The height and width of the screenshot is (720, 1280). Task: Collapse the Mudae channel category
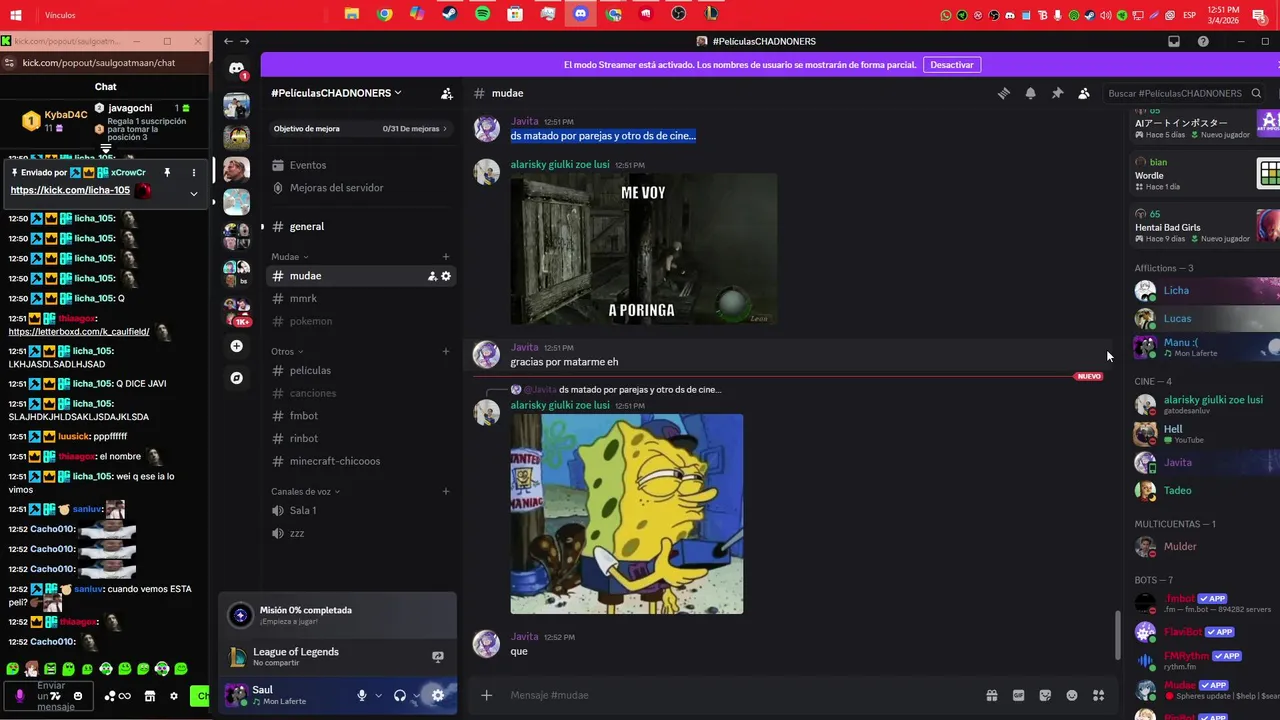290,257
